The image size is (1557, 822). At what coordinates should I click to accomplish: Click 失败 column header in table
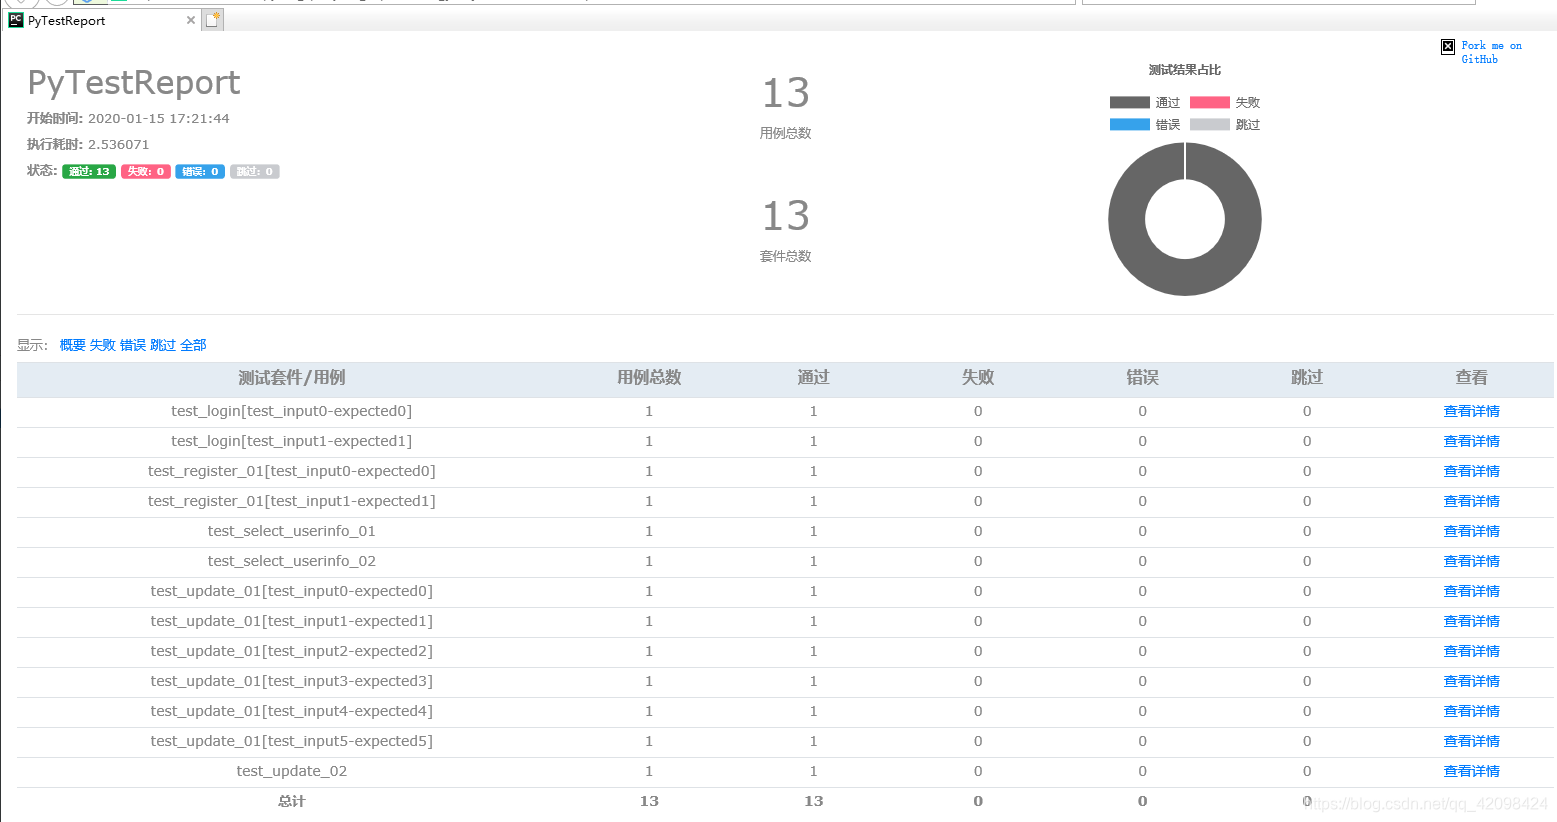click(x=978, y=378)
